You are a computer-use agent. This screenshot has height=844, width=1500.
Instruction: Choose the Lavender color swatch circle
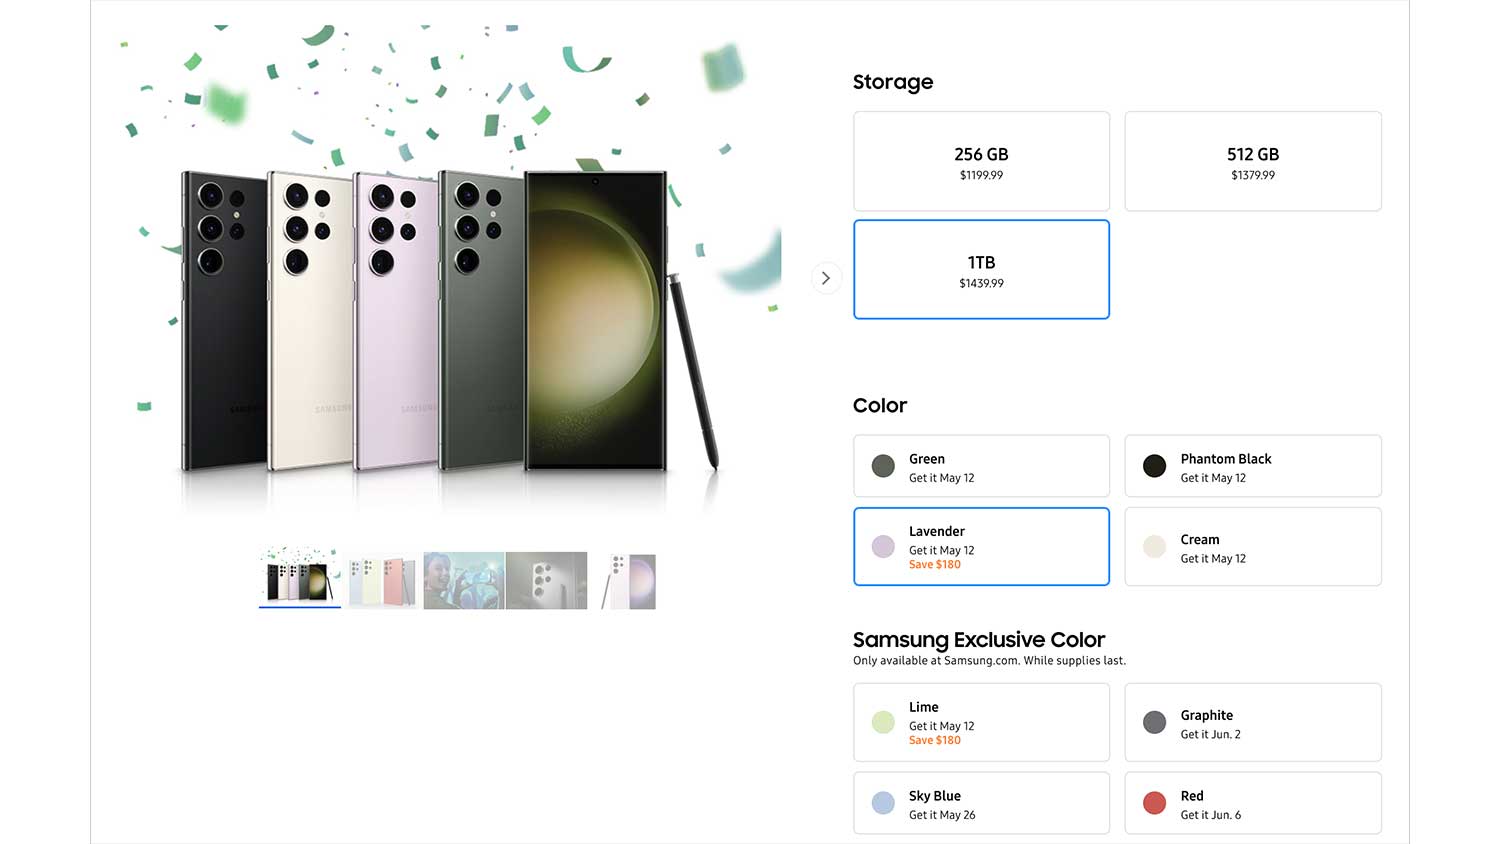click(x=883, y=547)
